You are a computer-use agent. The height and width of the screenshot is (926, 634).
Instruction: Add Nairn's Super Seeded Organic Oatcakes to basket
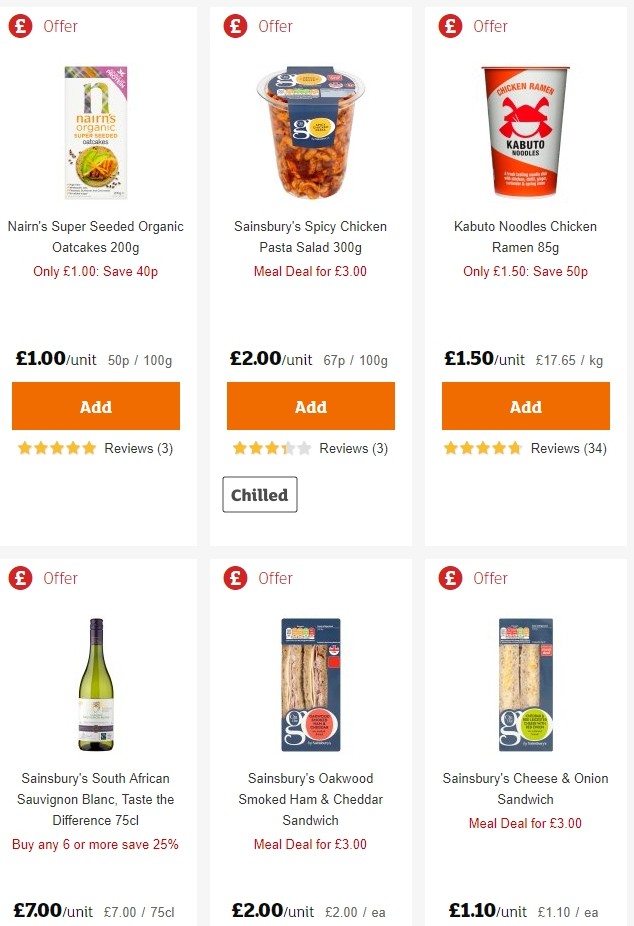coord(95,406)
